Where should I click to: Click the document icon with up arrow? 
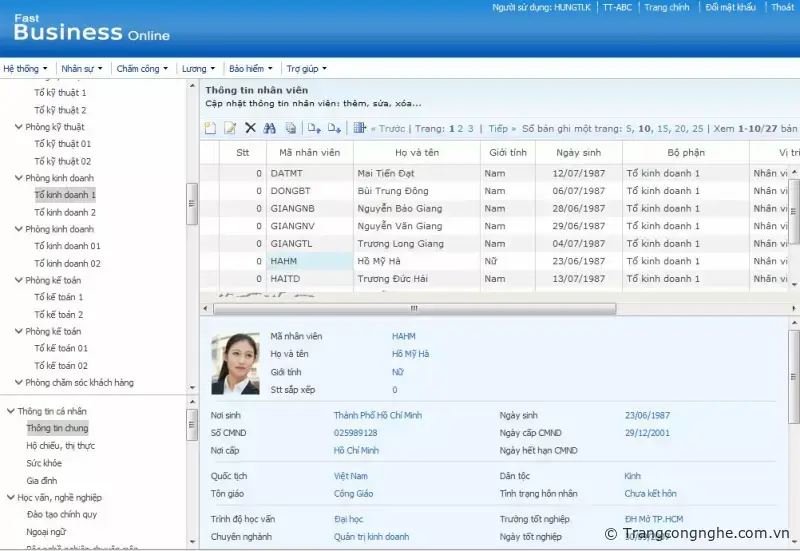pos(314,128)
